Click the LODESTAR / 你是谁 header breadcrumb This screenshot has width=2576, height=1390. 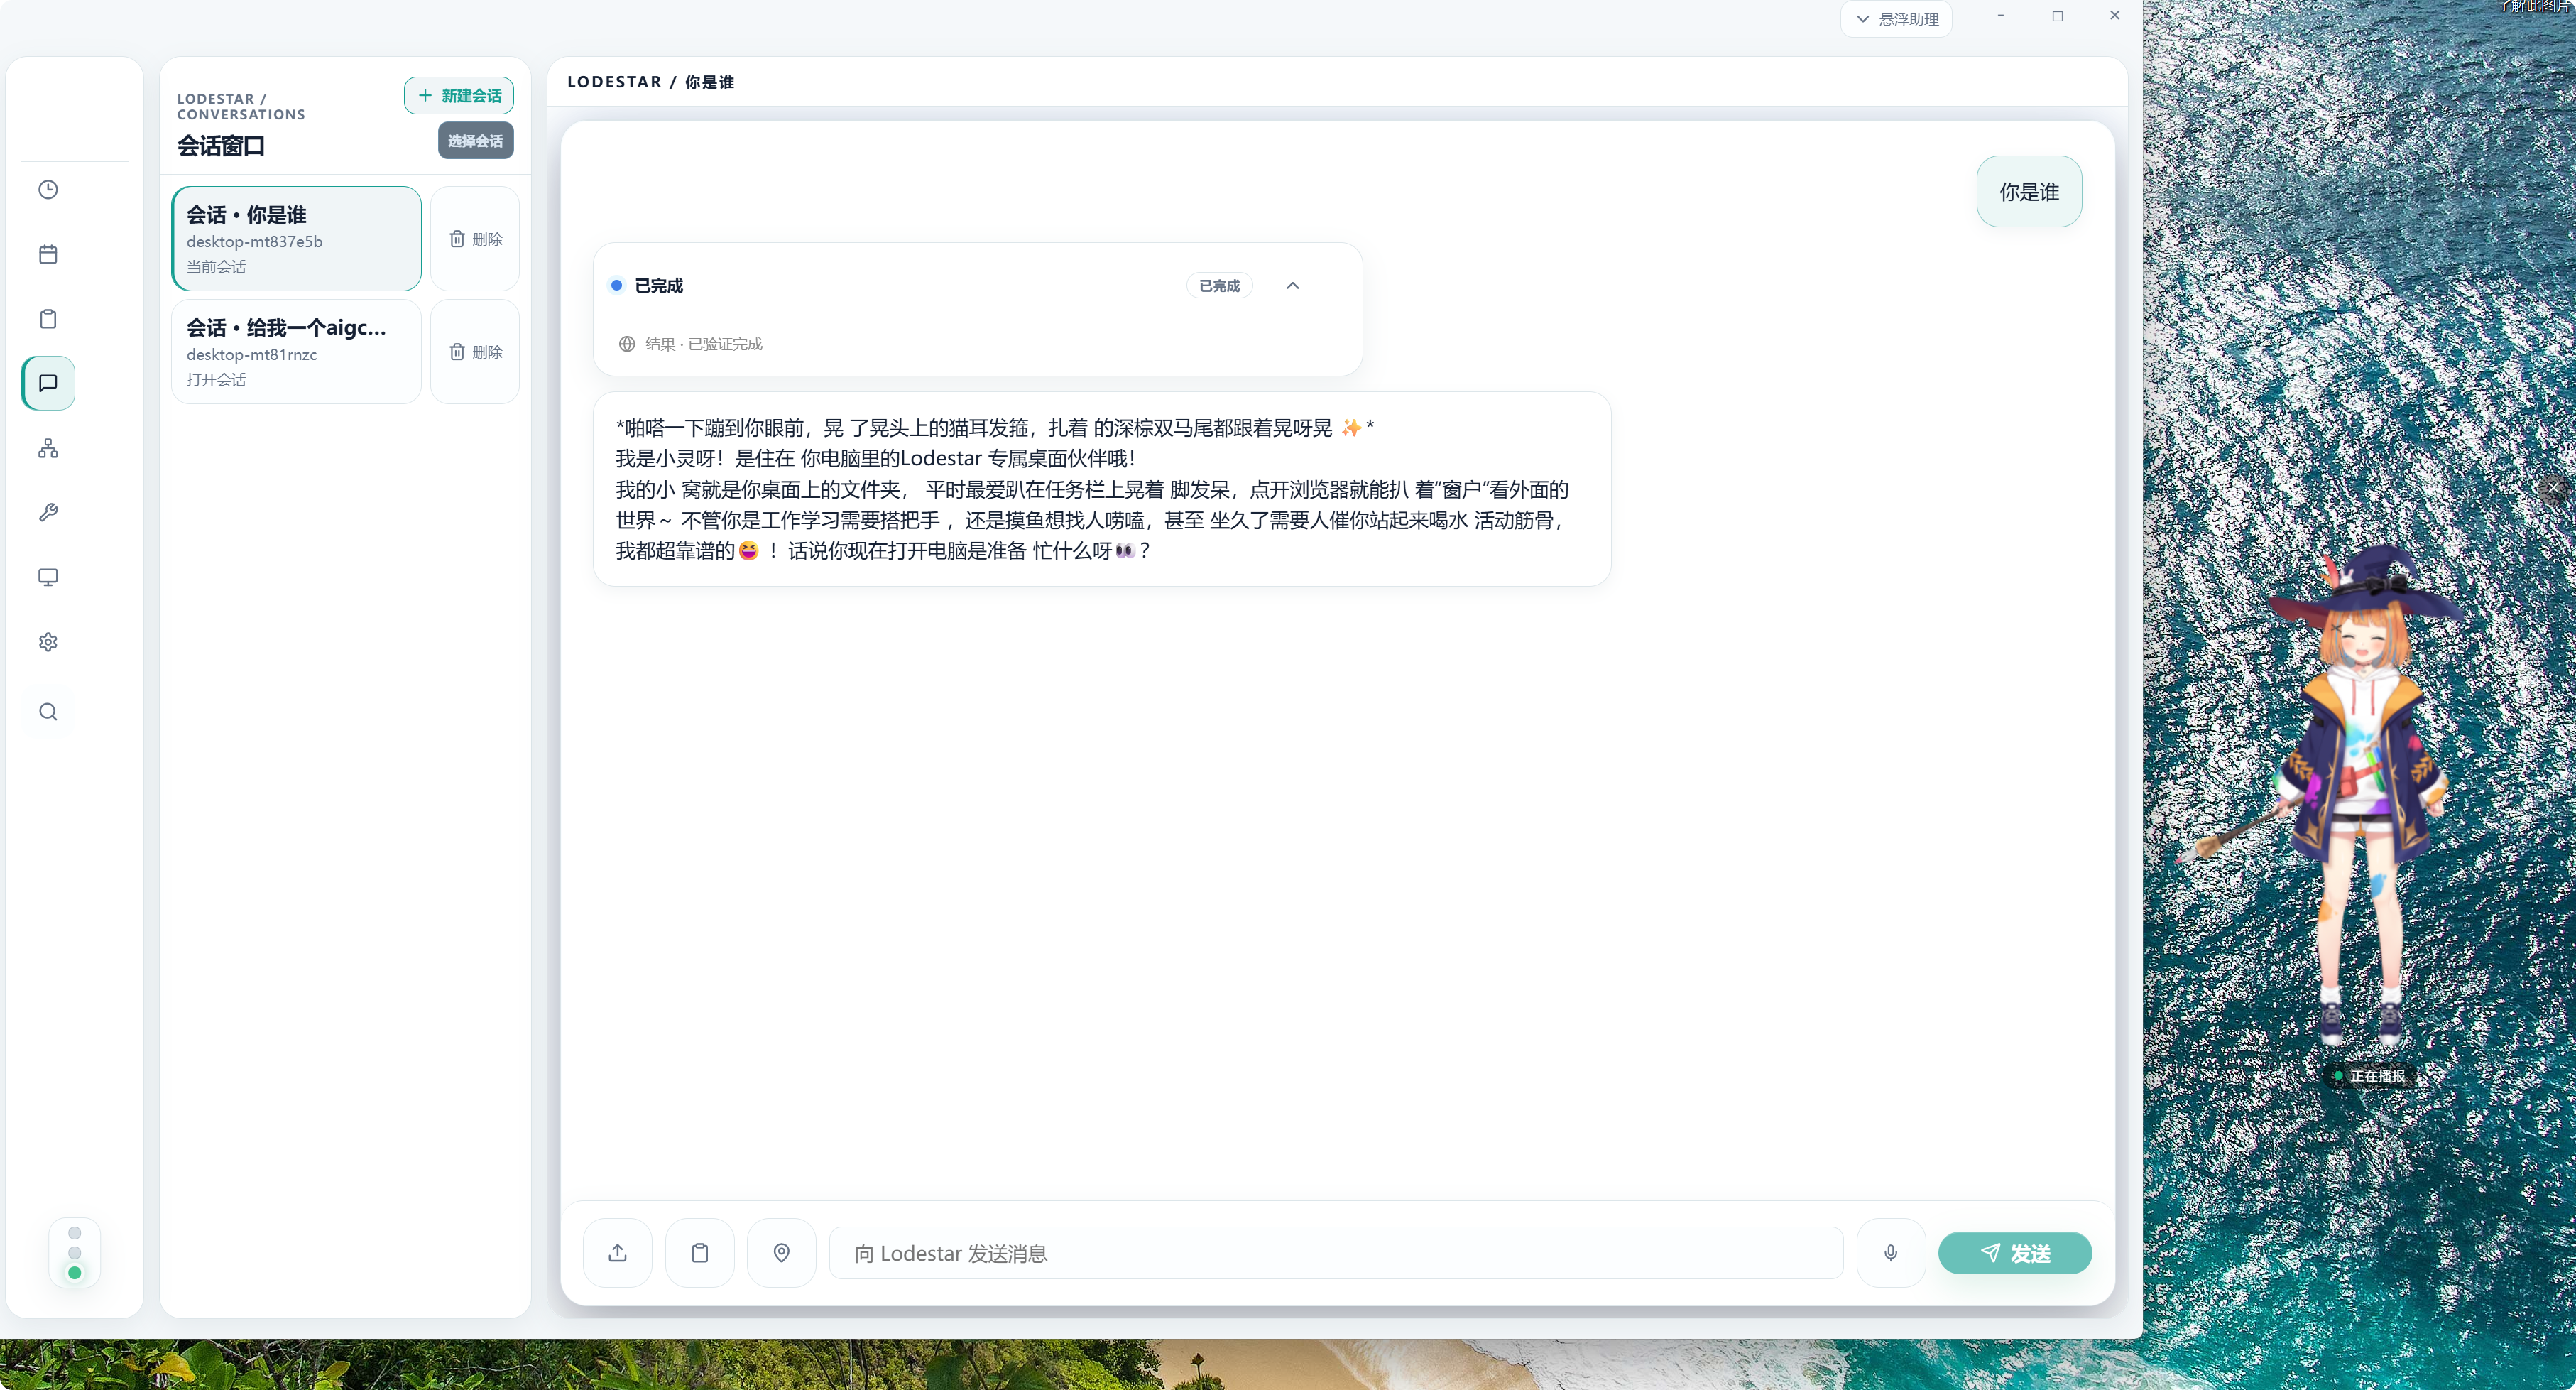[x=650, y=82]
